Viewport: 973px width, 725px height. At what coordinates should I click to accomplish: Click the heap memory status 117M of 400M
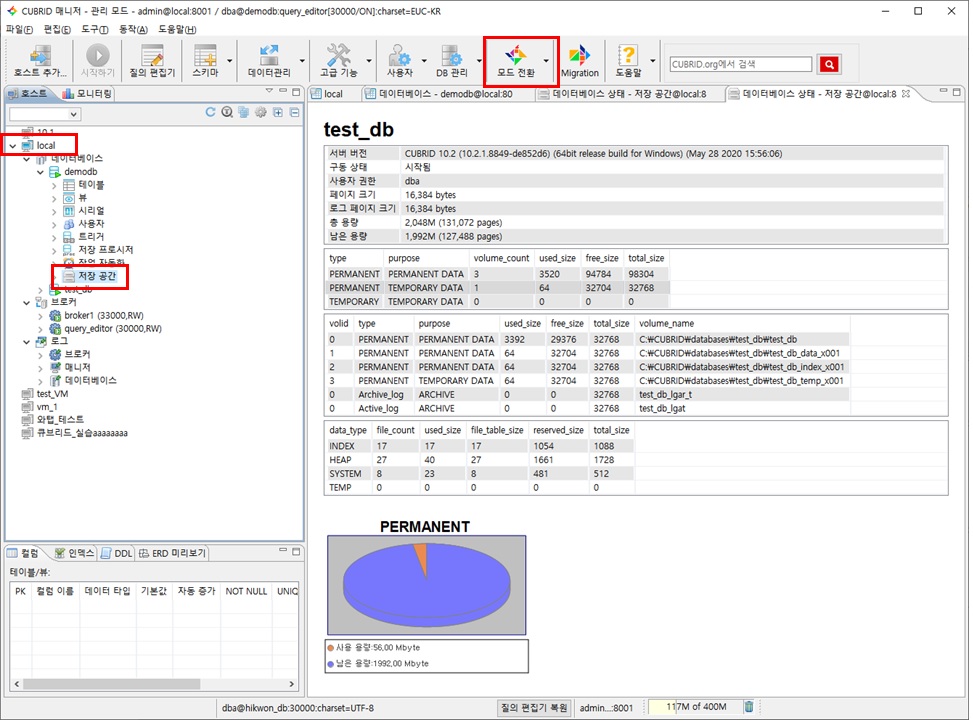pos(696,707)
